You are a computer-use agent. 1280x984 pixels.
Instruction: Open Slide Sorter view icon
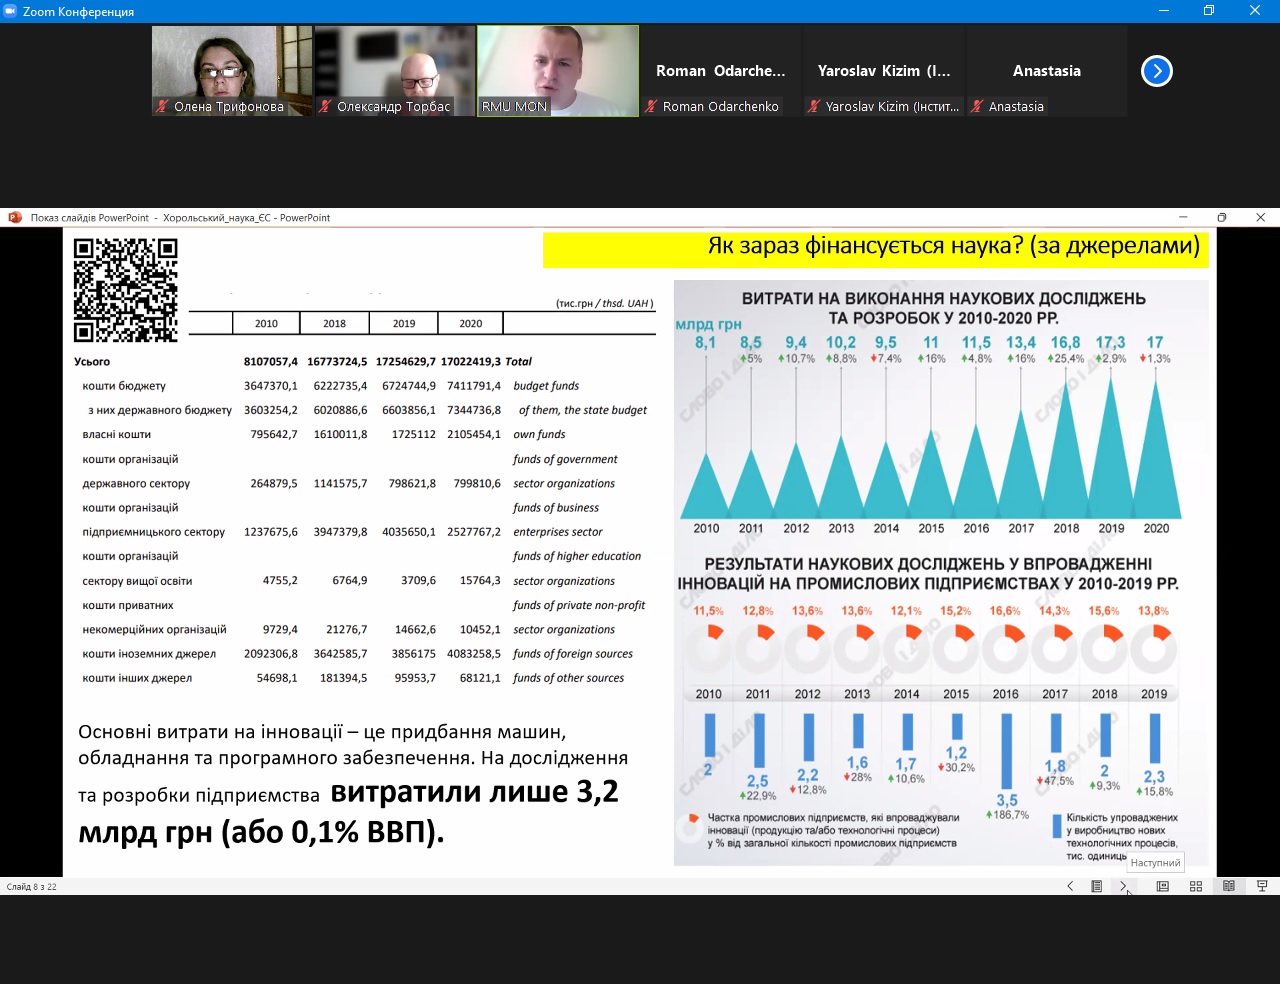click(1196, 886)
